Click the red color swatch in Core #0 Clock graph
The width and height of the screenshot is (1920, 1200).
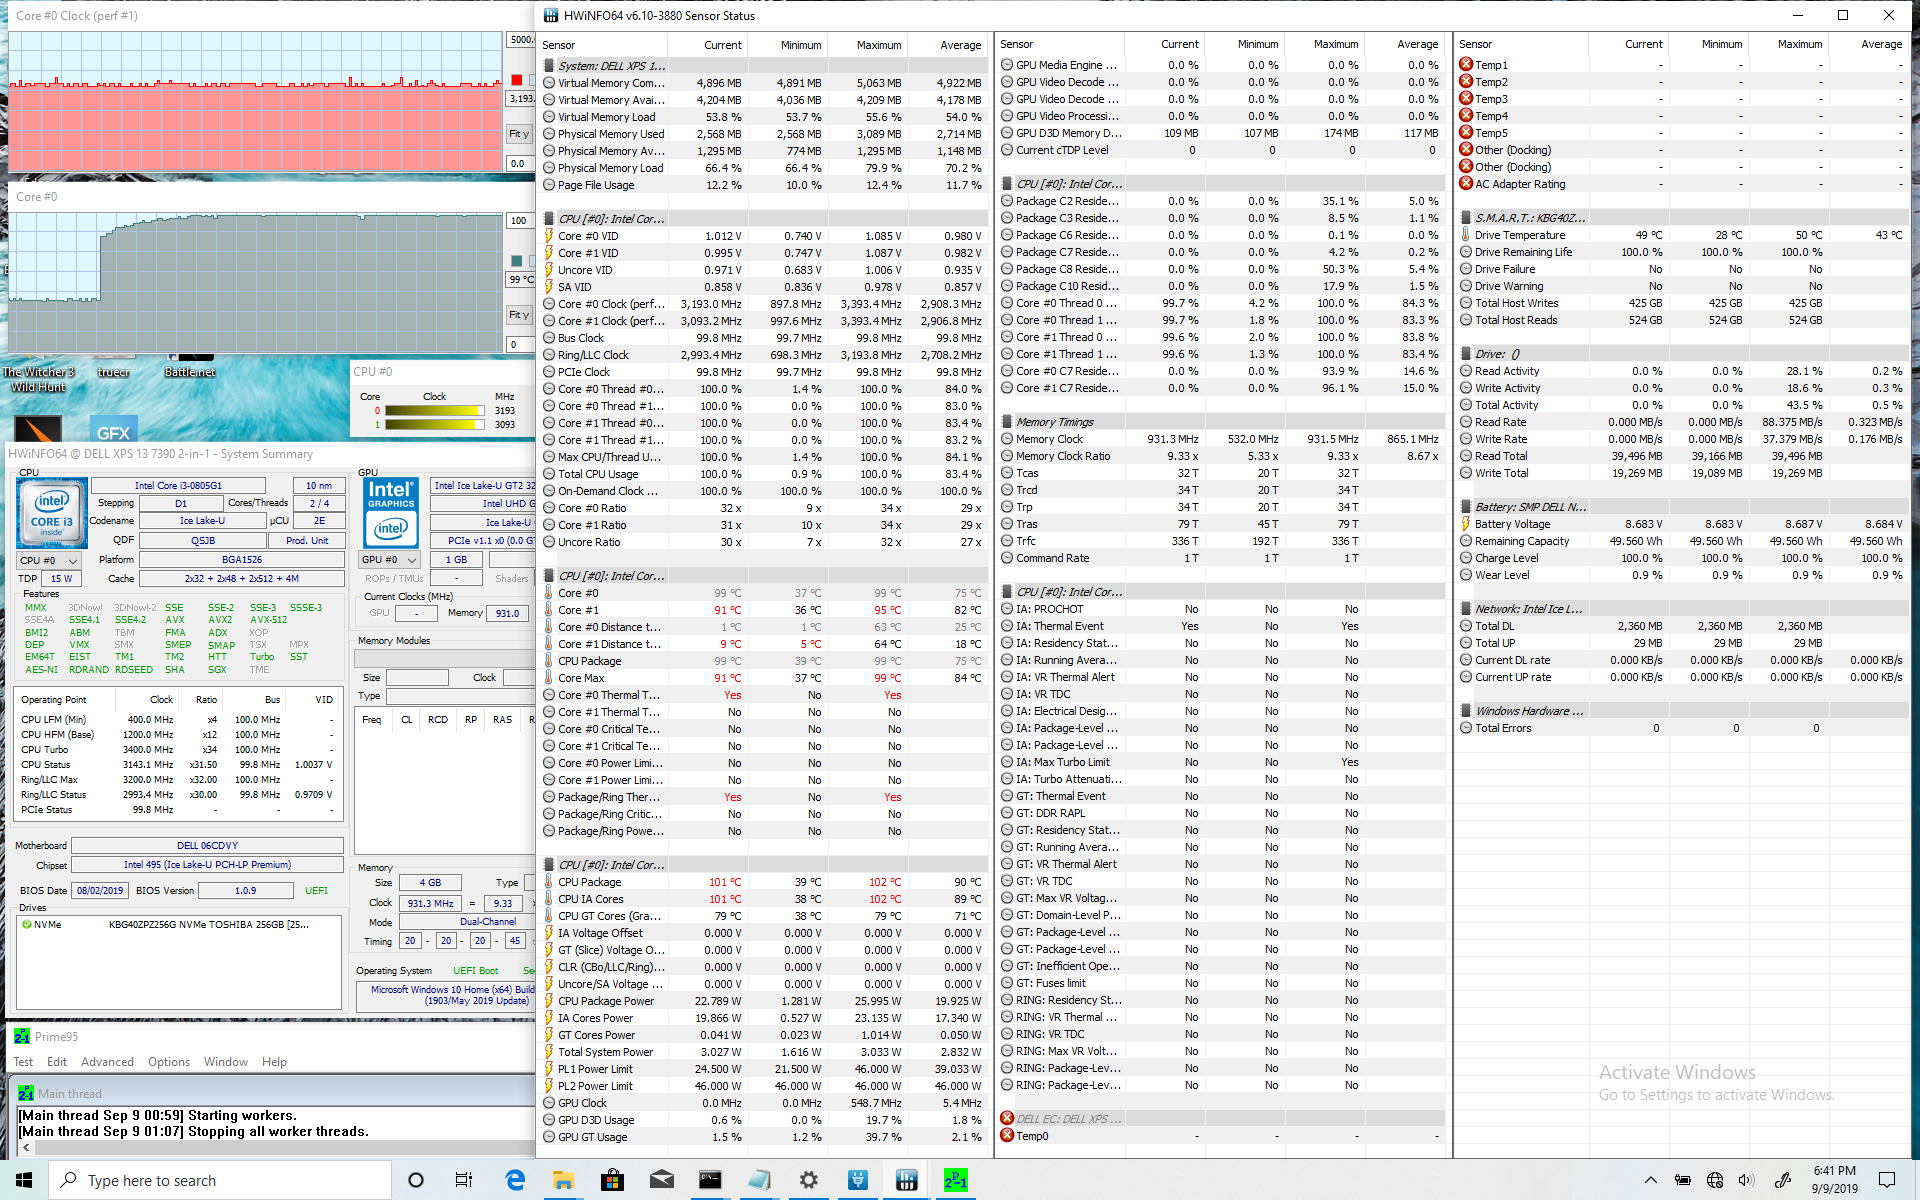point(517,80)
